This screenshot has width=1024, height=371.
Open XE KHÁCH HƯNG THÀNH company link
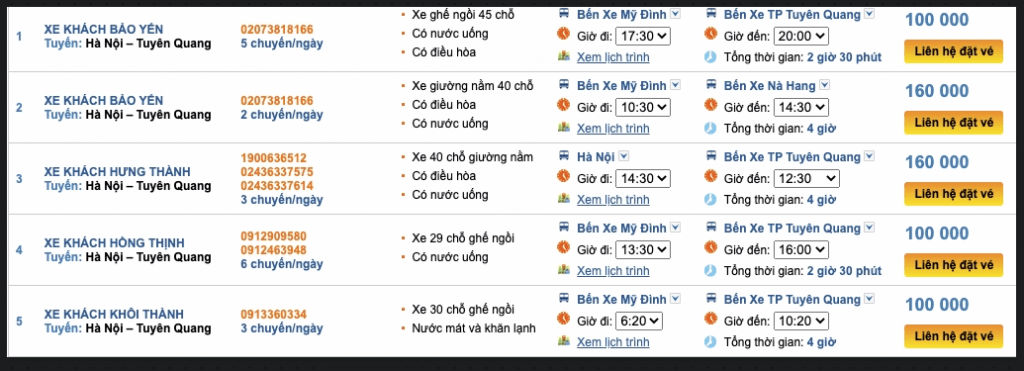tap(118, 172)
